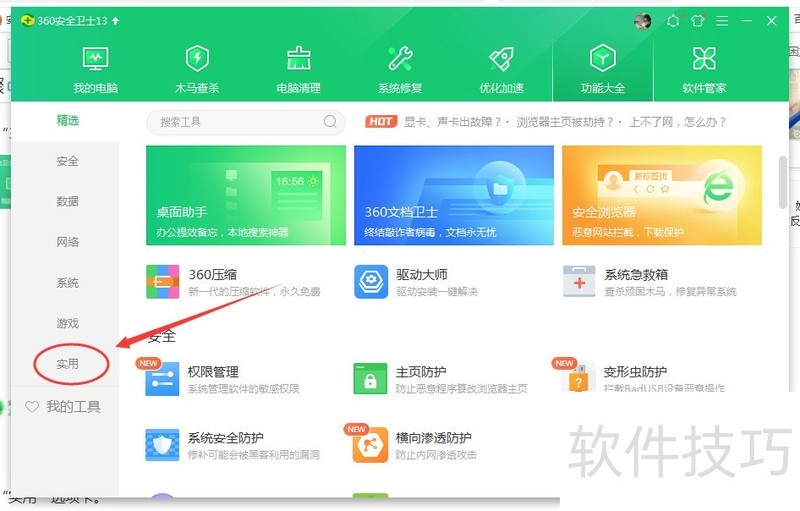Open the main menu hamburger icon
The height and width of the screenshot is (511, 800).
(x=722, y=21)
